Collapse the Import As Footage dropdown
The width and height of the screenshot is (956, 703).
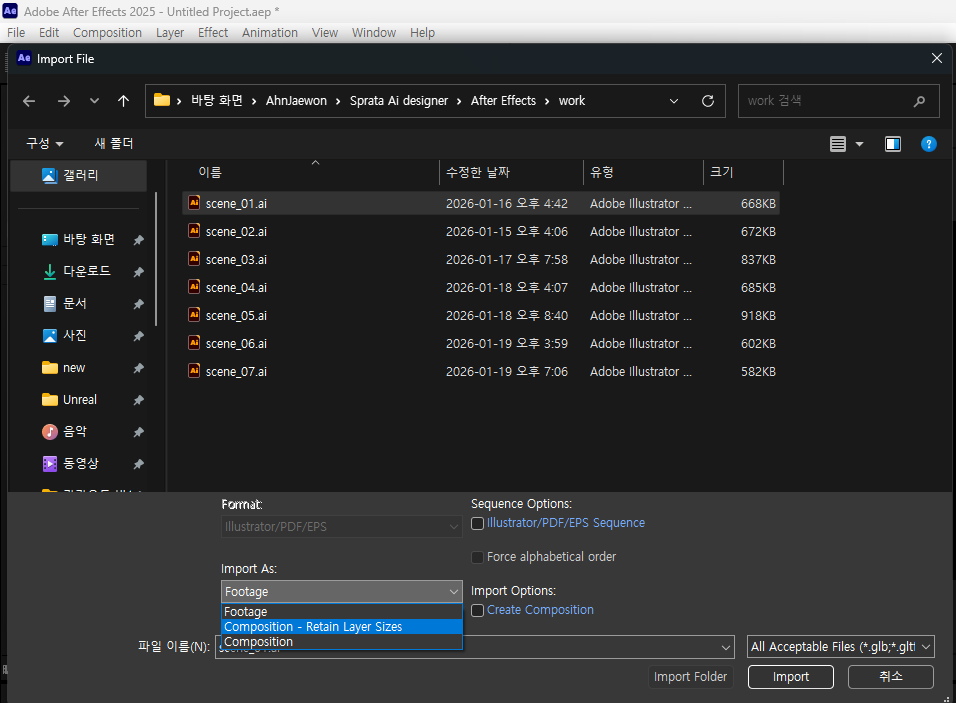click(341, 591)
